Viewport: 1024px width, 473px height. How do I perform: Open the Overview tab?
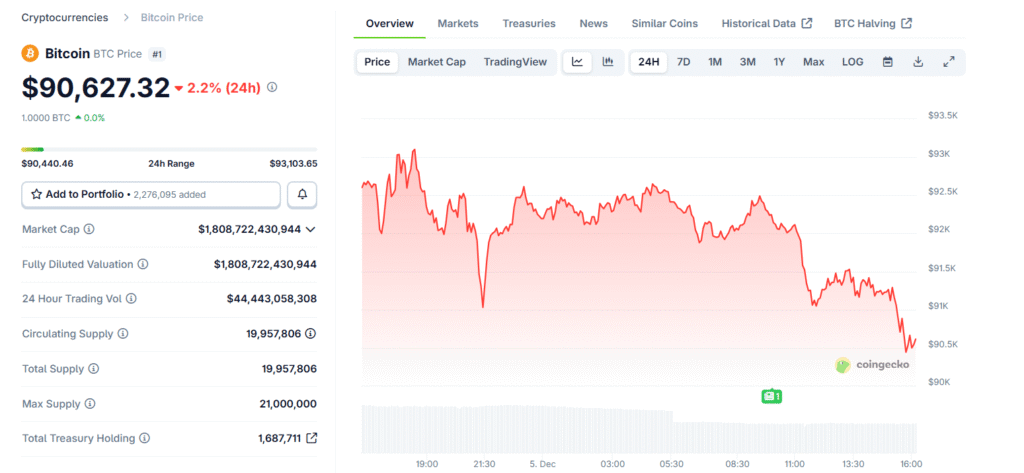[390, 24]
